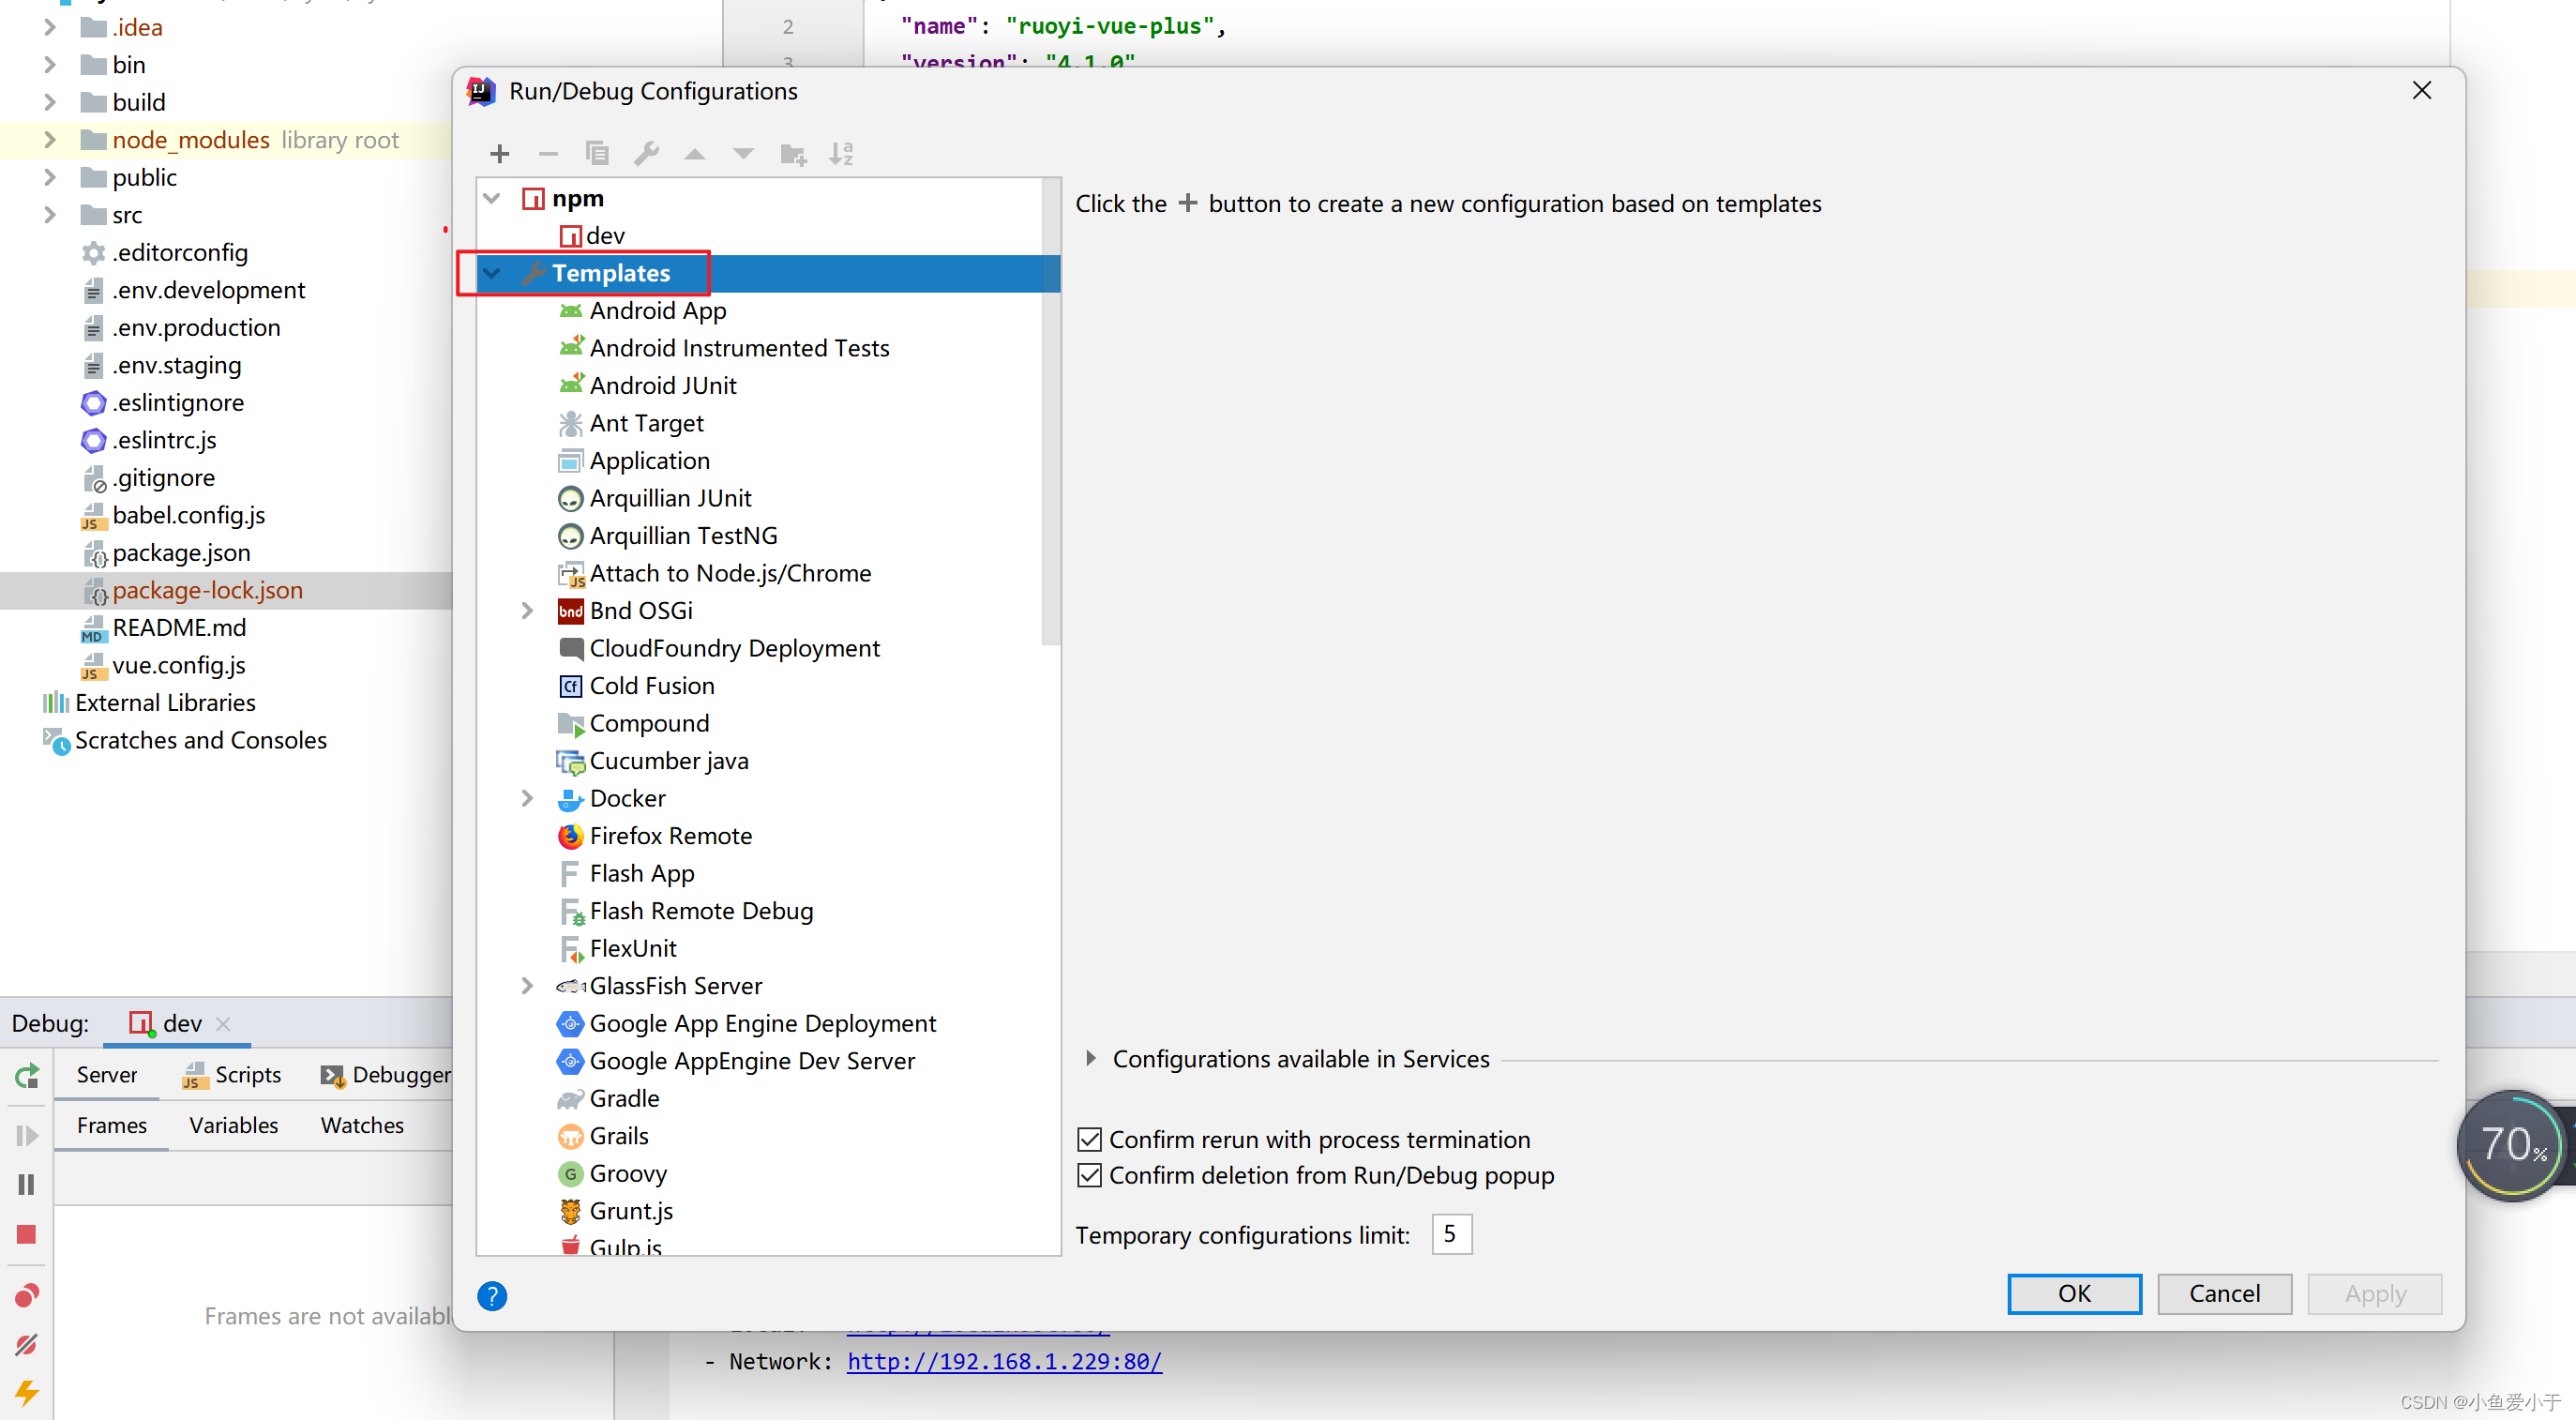Click the OK button
Image resolution: width=2576 pixels, height=1420 pixels.
[x=2074, y=1293]
